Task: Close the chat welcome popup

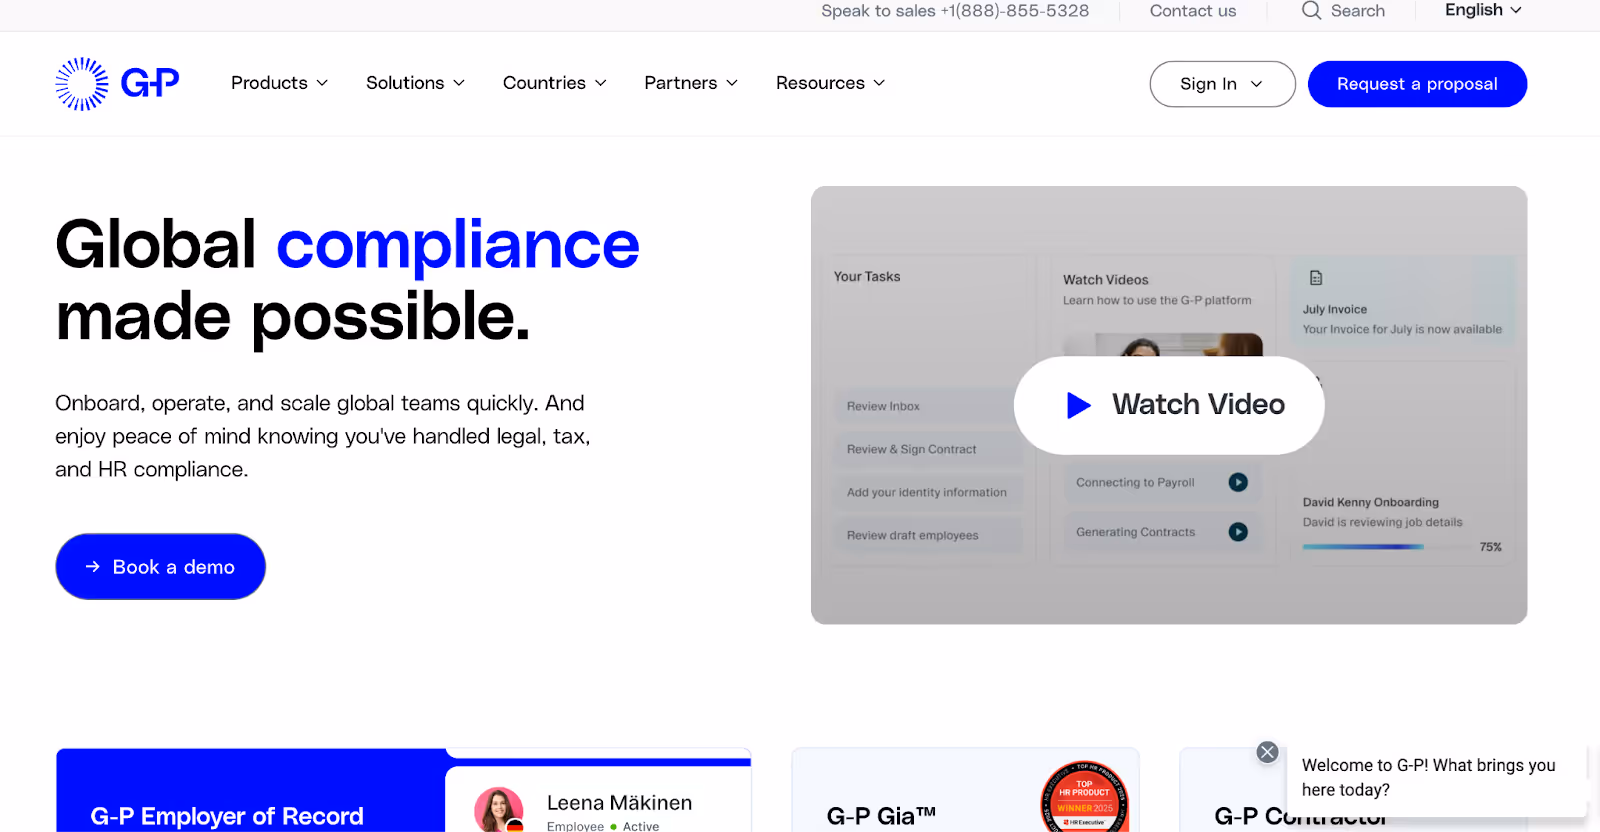Action: coord(1267,752)
